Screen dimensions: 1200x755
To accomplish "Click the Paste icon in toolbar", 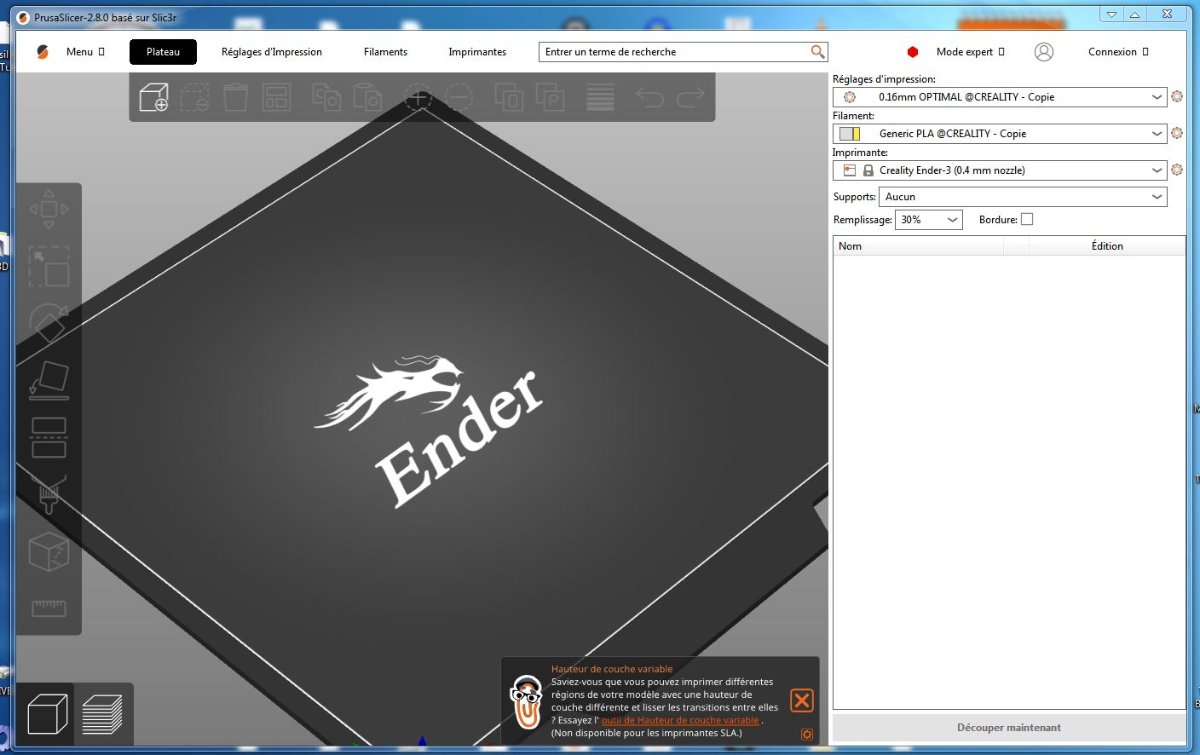I will point(368,97).
